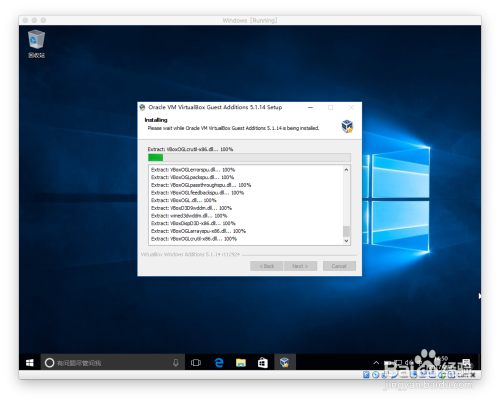Viewport: 500px width, 402px height.
Task: Open File Explorer from the taskbar
Action: 241,363
